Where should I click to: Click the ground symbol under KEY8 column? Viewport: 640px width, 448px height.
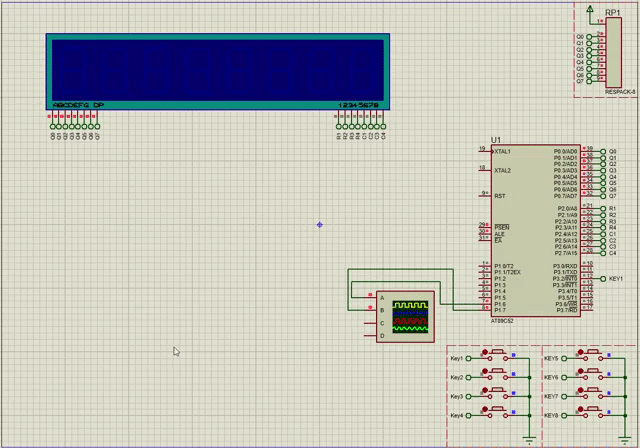click(x=624, y=441)
